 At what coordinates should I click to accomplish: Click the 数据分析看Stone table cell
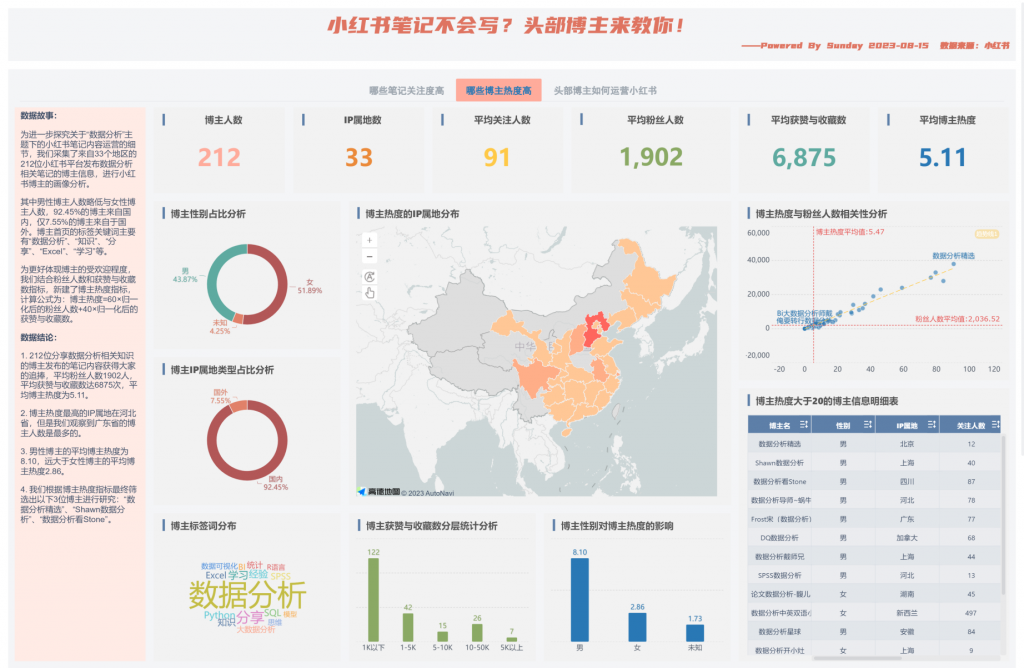[x=779, y=481]
